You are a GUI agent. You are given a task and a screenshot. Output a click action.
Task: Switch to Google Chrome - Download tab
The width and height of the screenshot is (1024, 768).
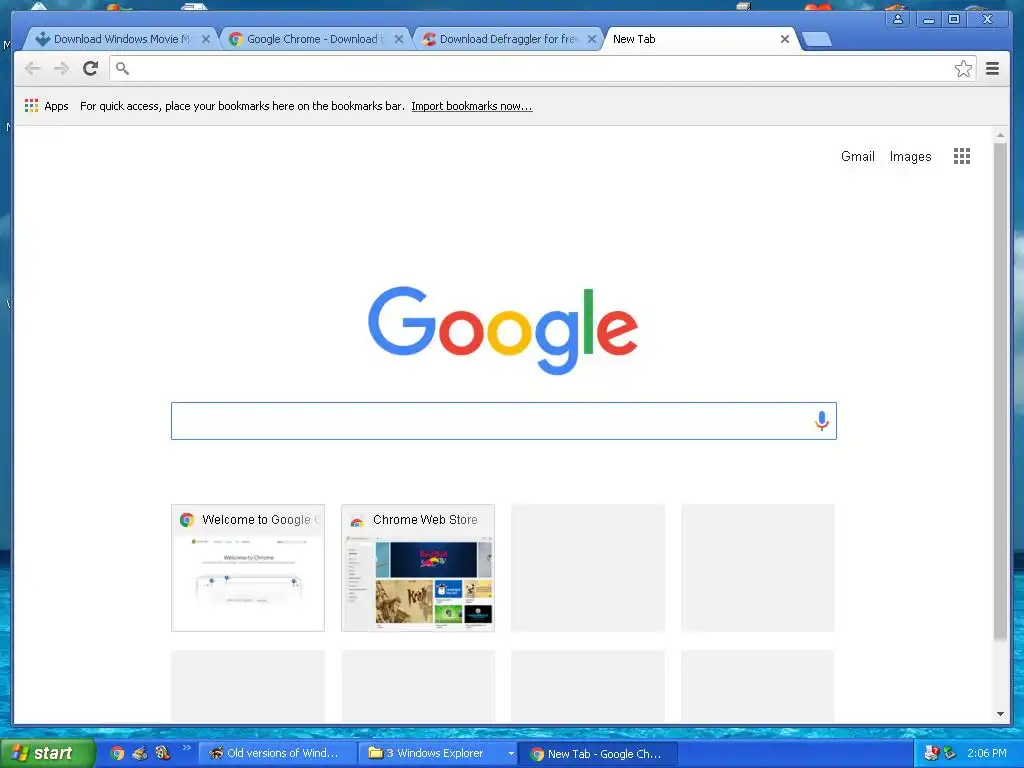tap(313, 39)
